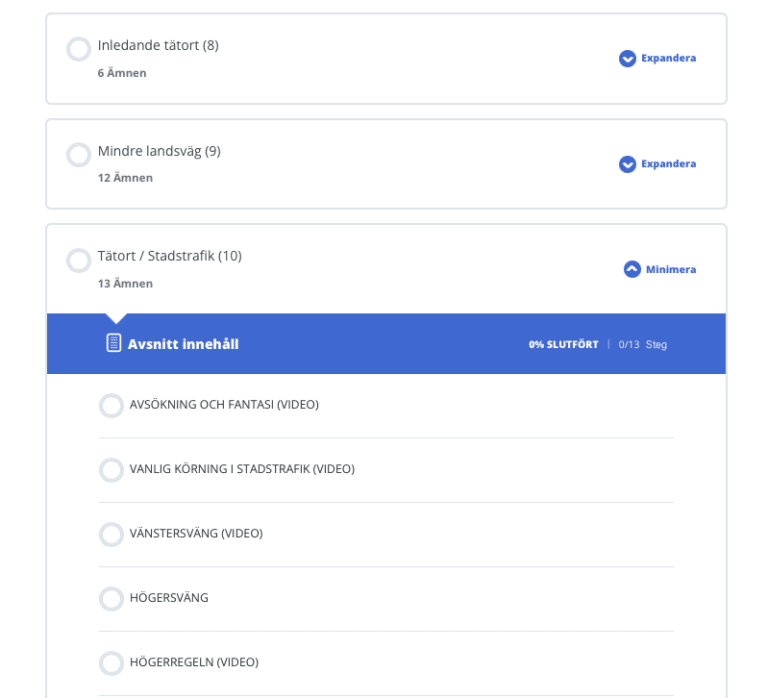Click chevron icon beside Inledande tätort Expandera

627,58
